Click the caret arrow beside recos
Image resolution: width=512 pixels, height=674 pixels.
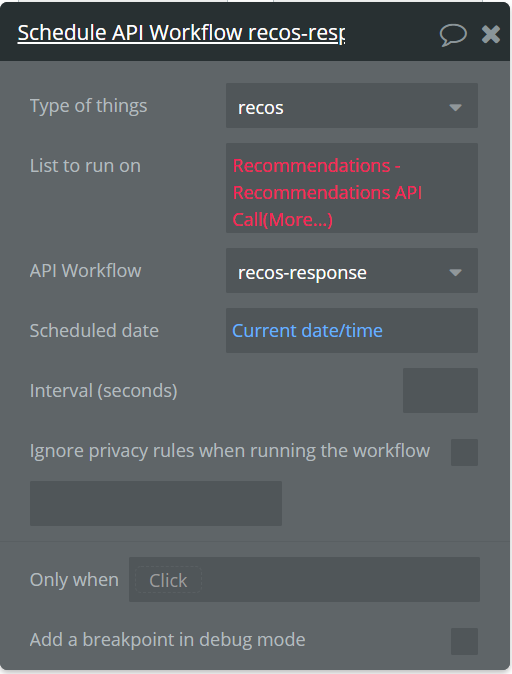click(455, 107)
